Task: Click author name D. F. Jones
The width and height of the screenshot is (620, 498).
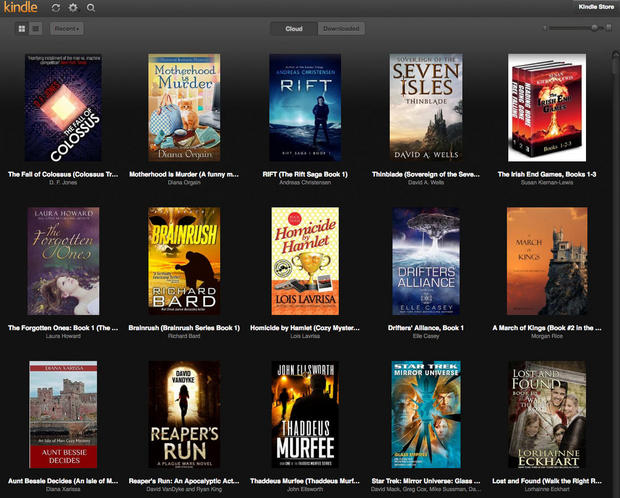Action: pos(63,182)
